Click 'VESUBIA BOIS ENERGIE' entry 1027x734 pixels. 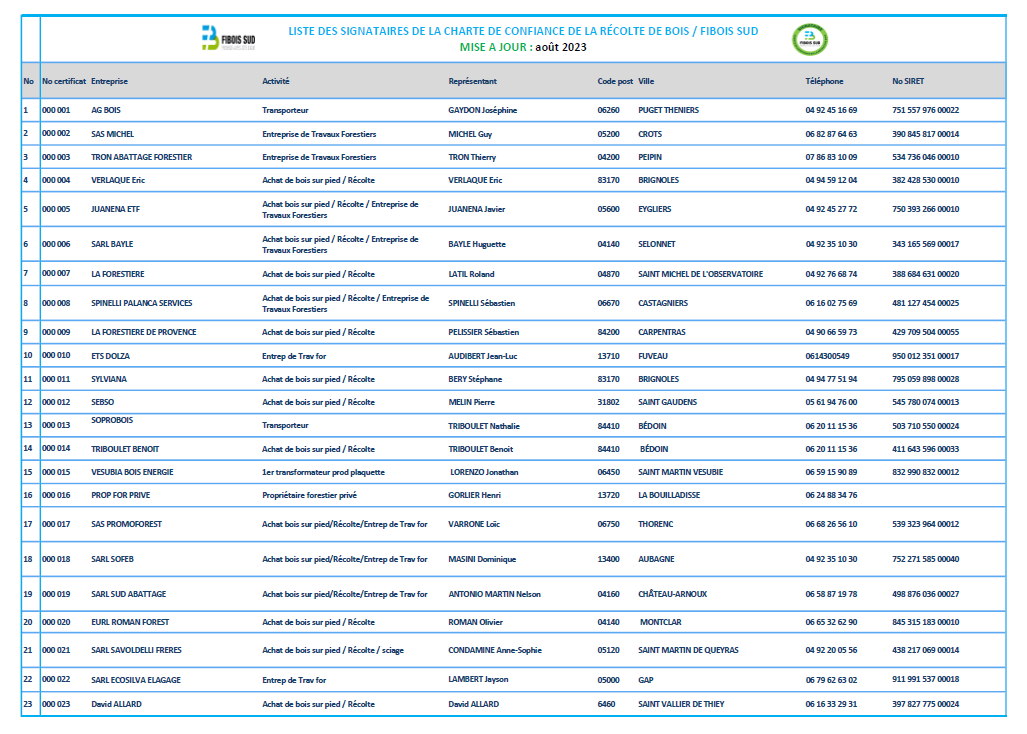(132, 472)
